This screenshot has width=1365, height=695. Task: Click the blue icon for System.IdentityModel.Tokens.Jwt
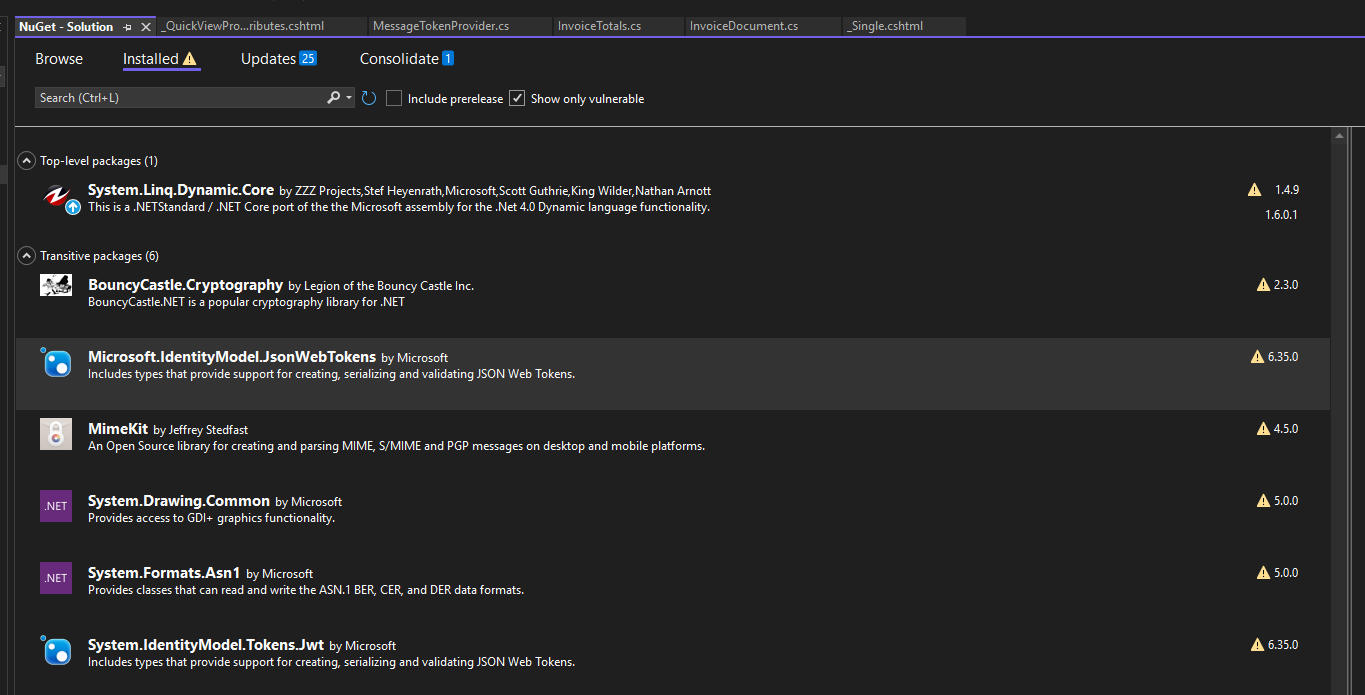[x=56, y=650]
